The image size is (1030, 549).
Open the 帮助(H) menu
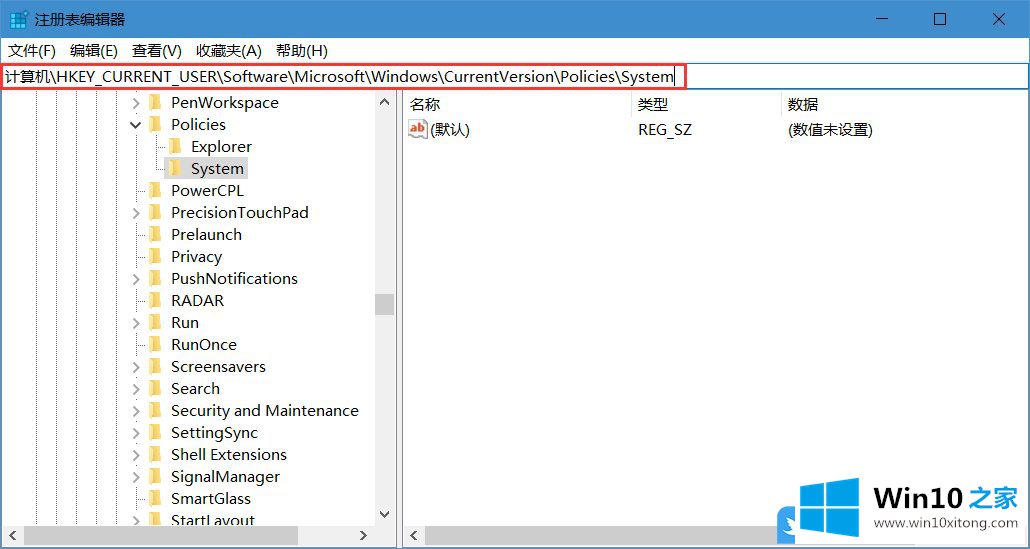(x=302, y=51)
